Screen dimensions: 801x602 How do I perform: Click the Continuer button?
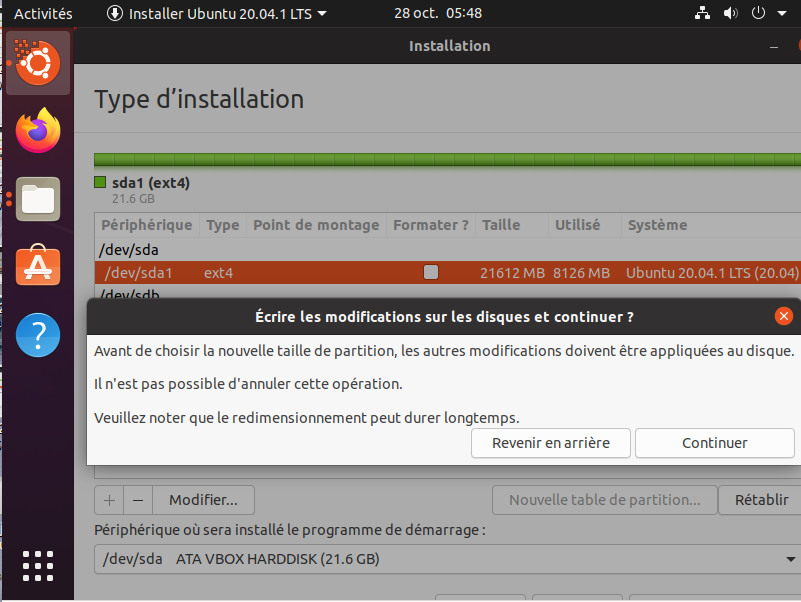click(x=715, y=443)
